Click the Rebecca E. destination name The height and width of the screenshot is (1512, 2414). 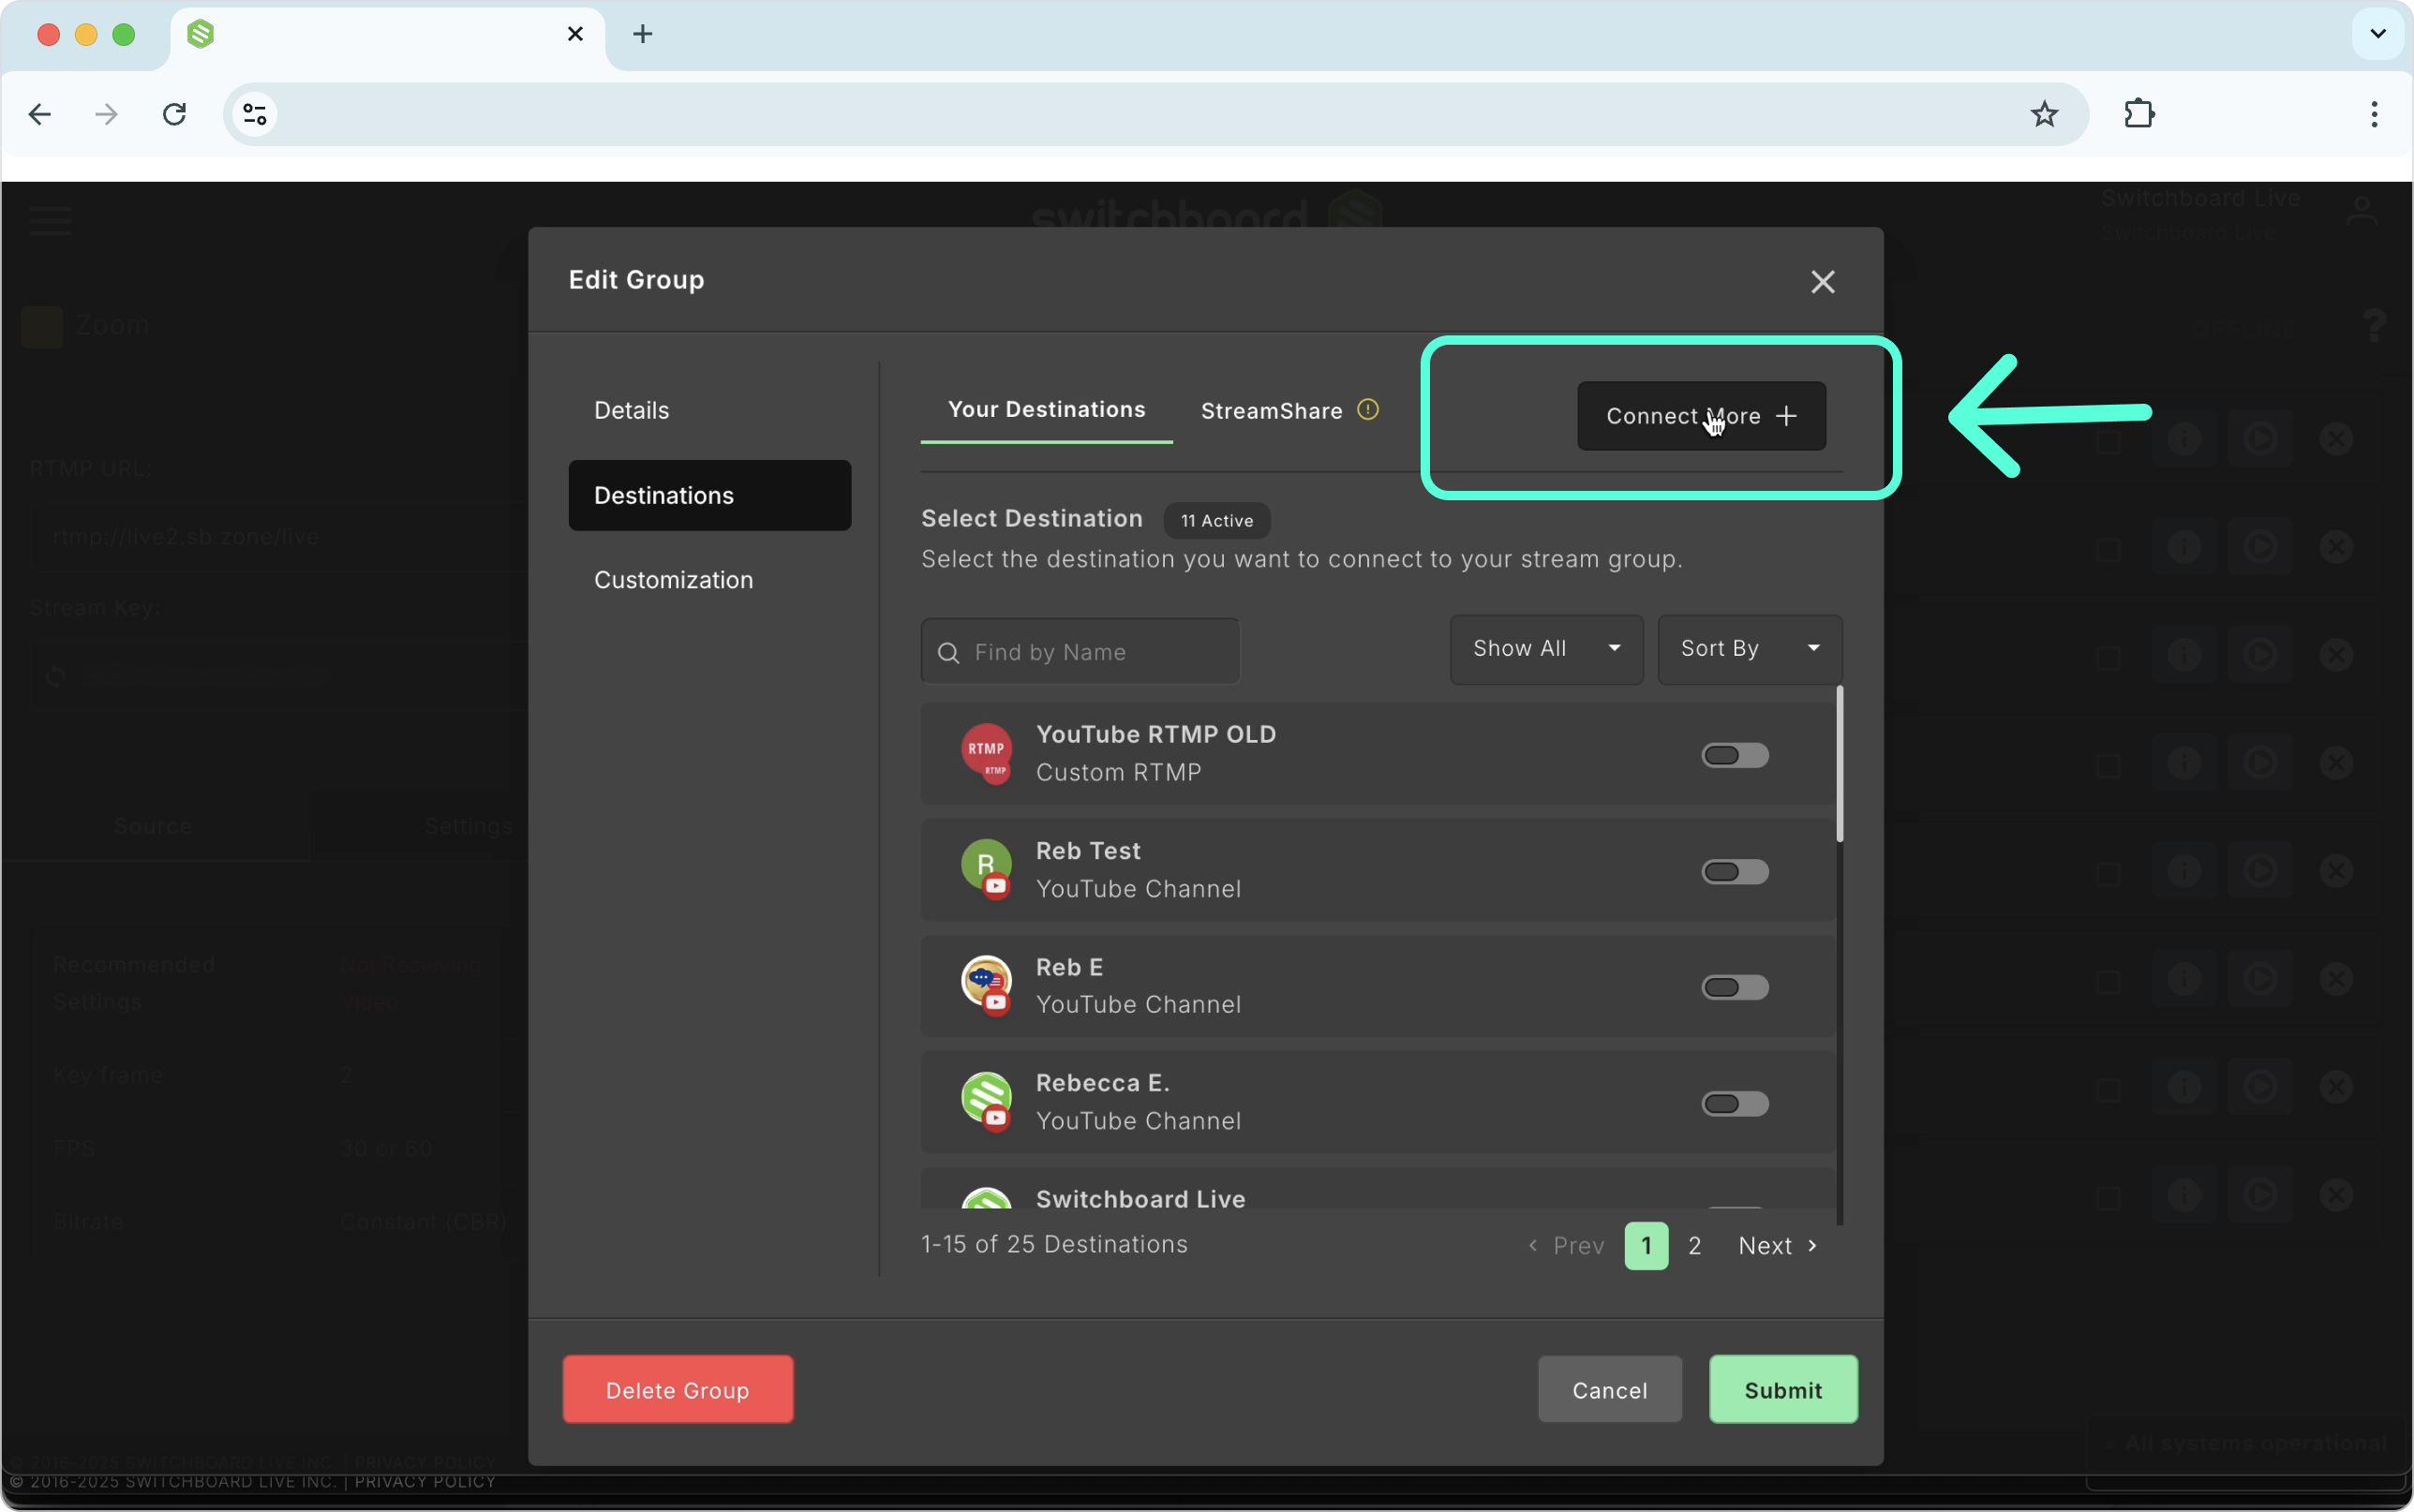pos(1102,1083)
